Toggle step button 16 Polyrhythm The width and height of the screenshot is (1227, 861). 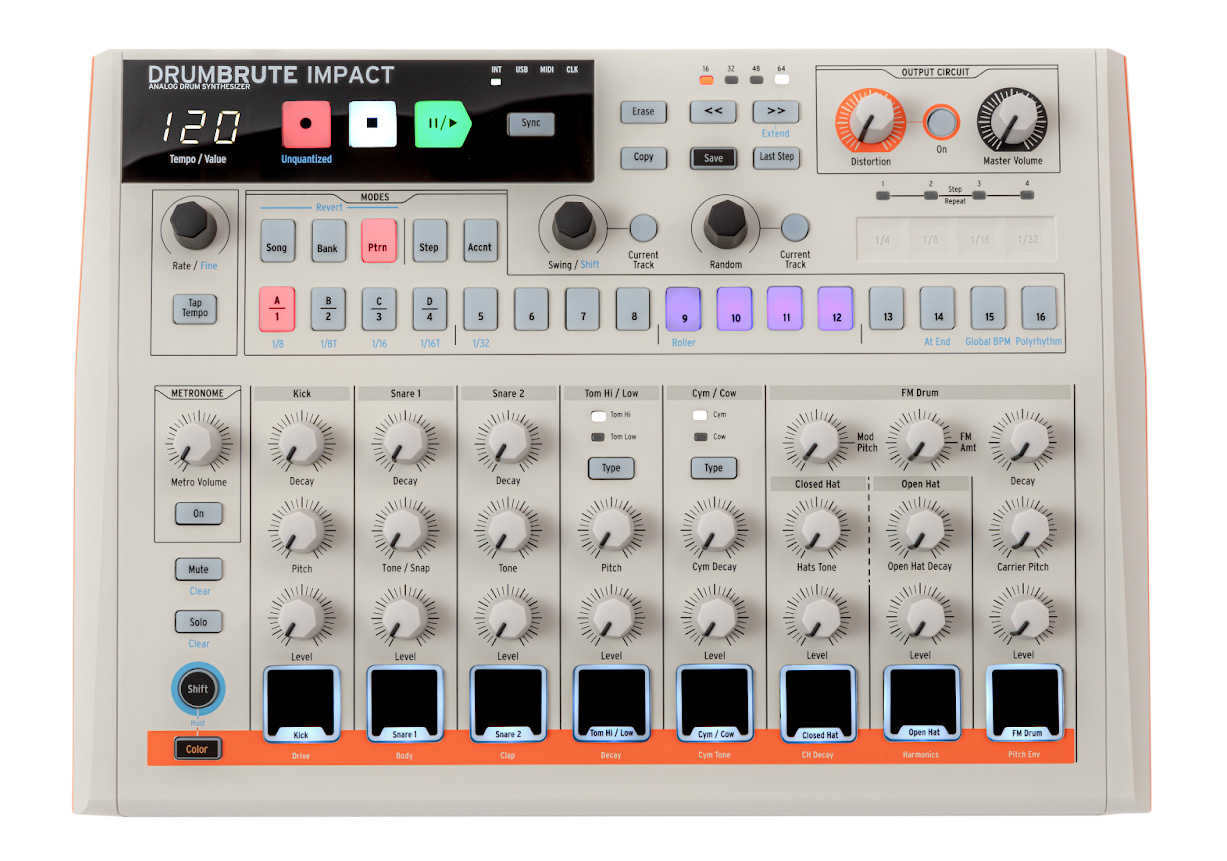point(1039,309)
